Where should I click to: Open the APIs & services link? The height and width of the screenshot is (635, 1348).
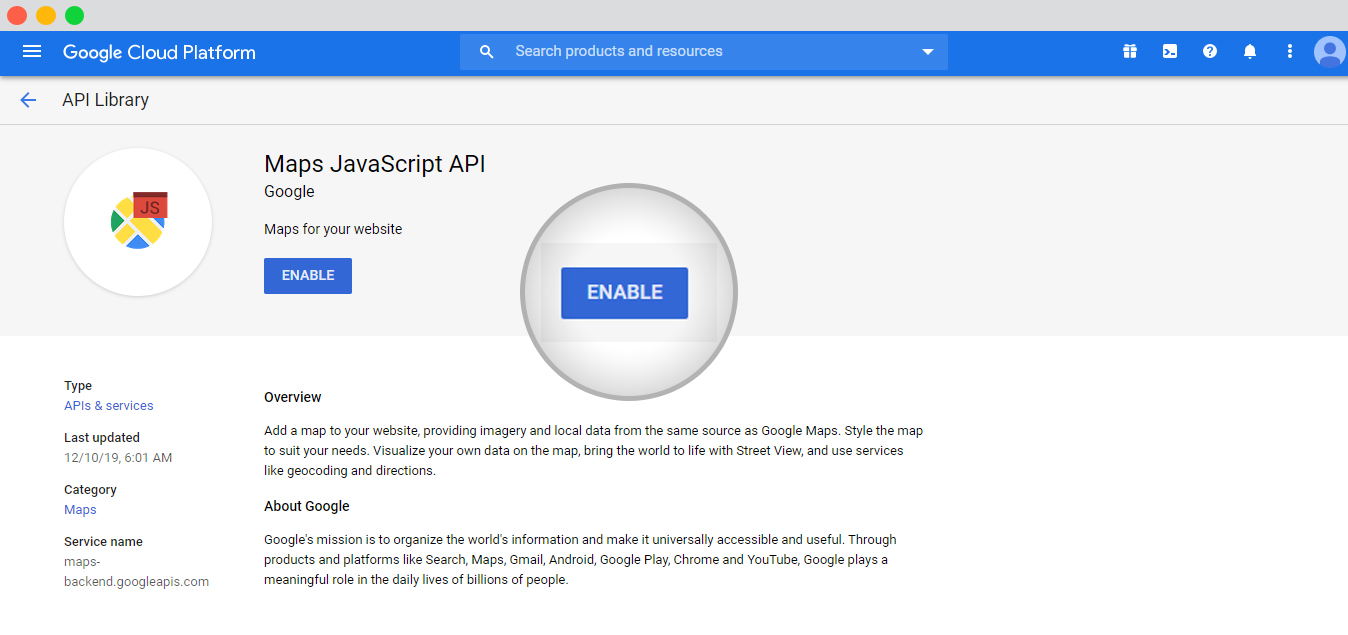click(x=109, y=406)
